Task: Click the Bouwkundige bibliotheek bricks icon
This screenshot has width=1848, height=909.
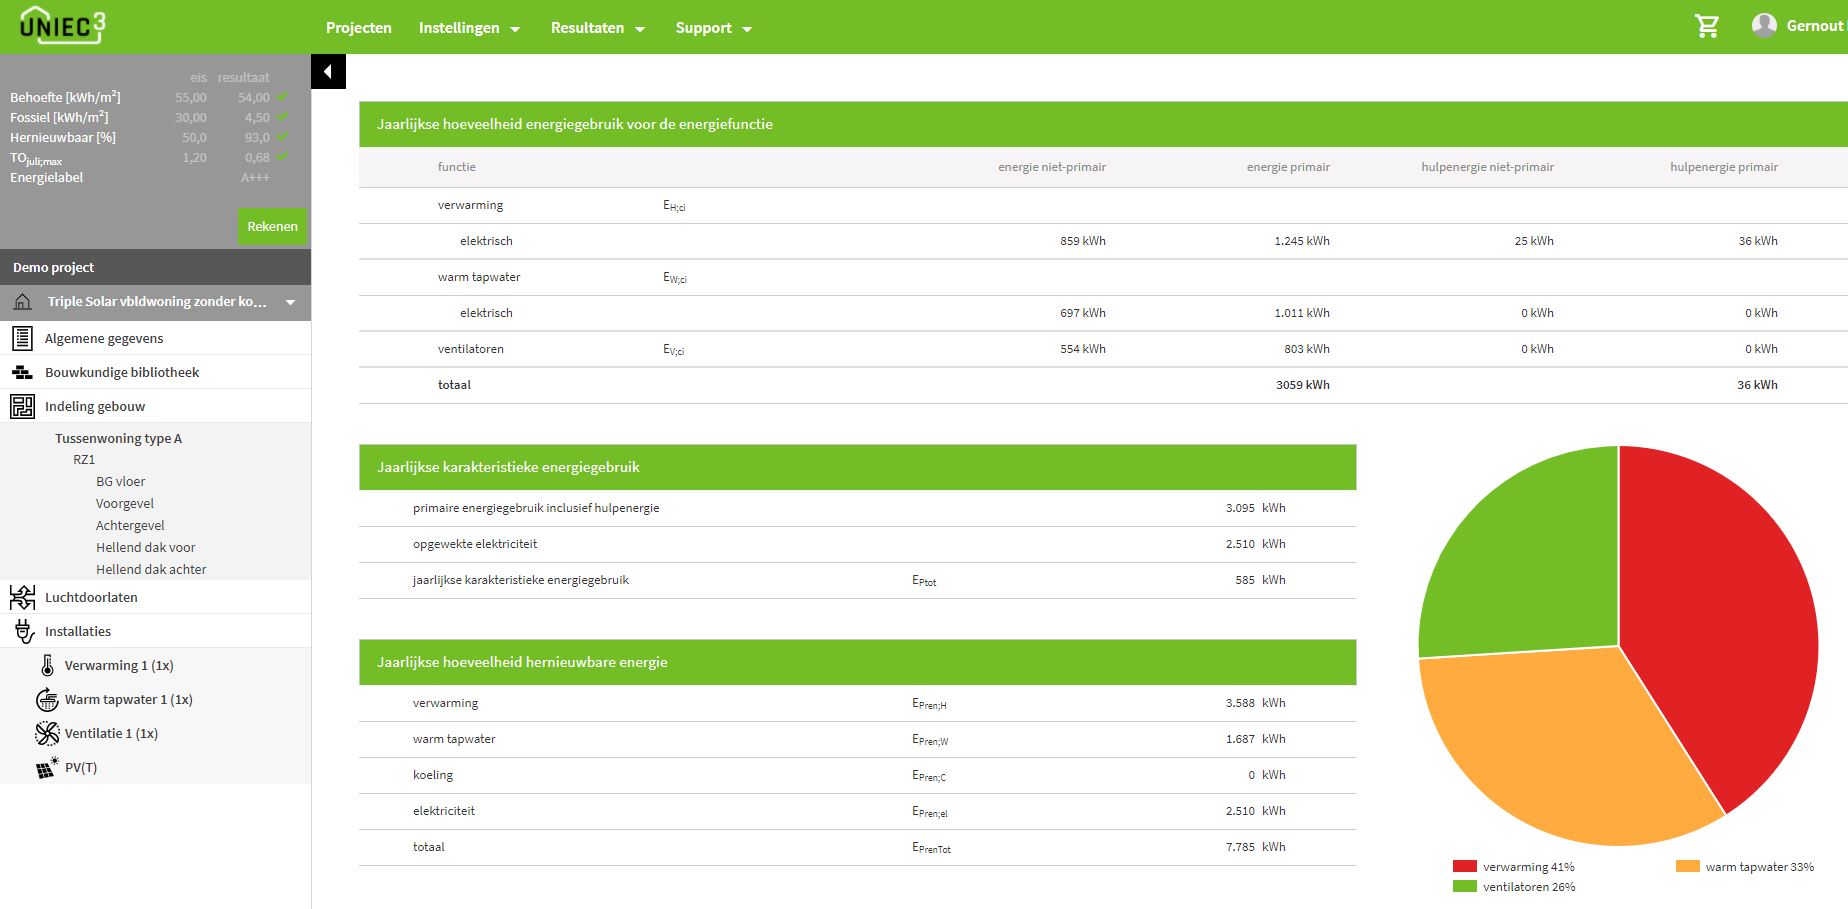Action: pyautogui.click(x=22, y=372)
